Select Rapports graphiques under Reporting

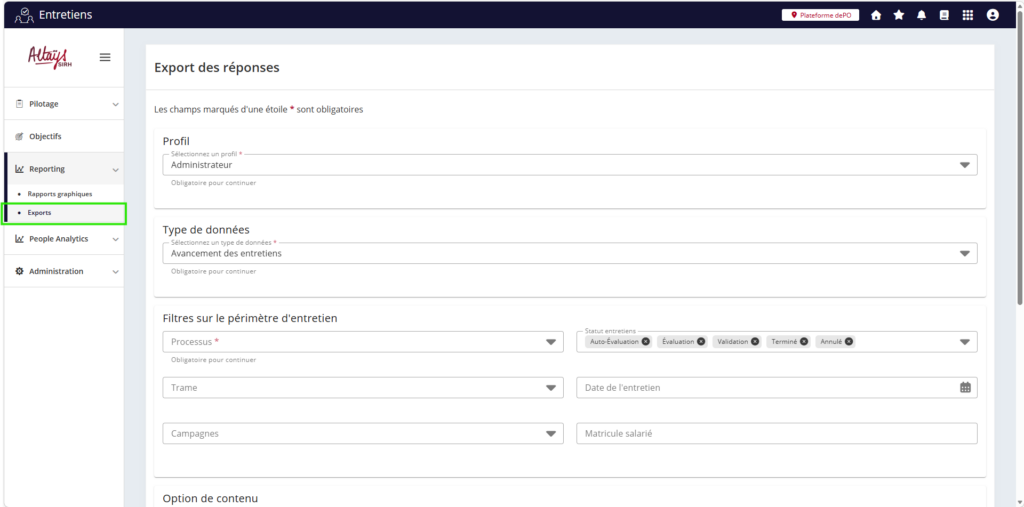59,194
